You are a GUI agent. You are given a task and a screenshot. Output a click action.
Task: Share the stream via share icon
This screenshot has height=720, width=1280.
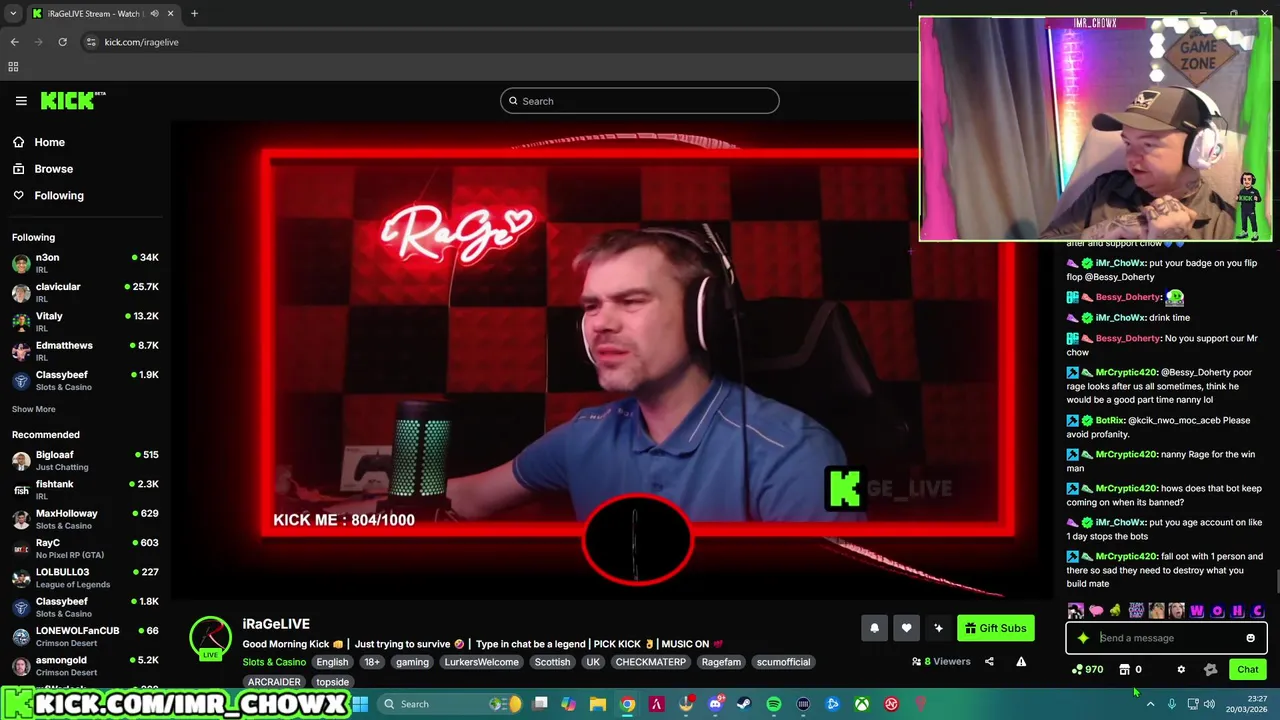coord(989,661)
